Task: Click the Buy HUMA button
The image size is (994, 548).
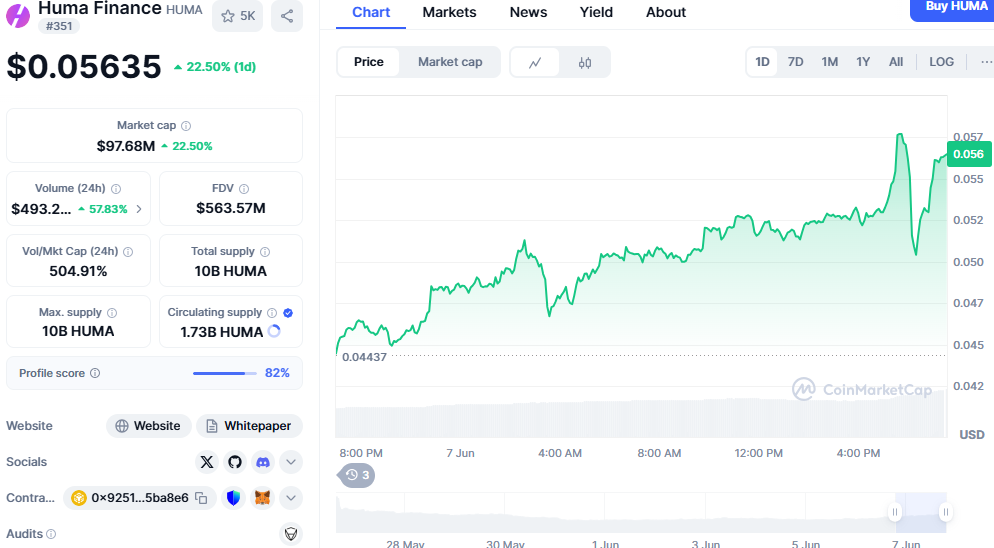Action: [953, 9]
